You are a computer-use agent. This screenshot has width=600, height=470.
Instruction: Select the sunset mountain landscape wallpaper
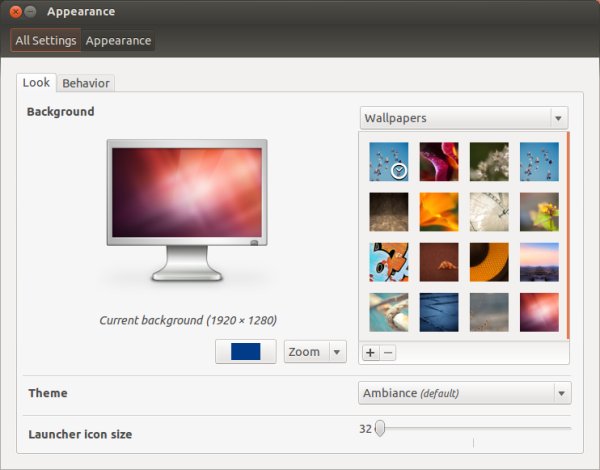pyautogui.click(x=539, y=262)
